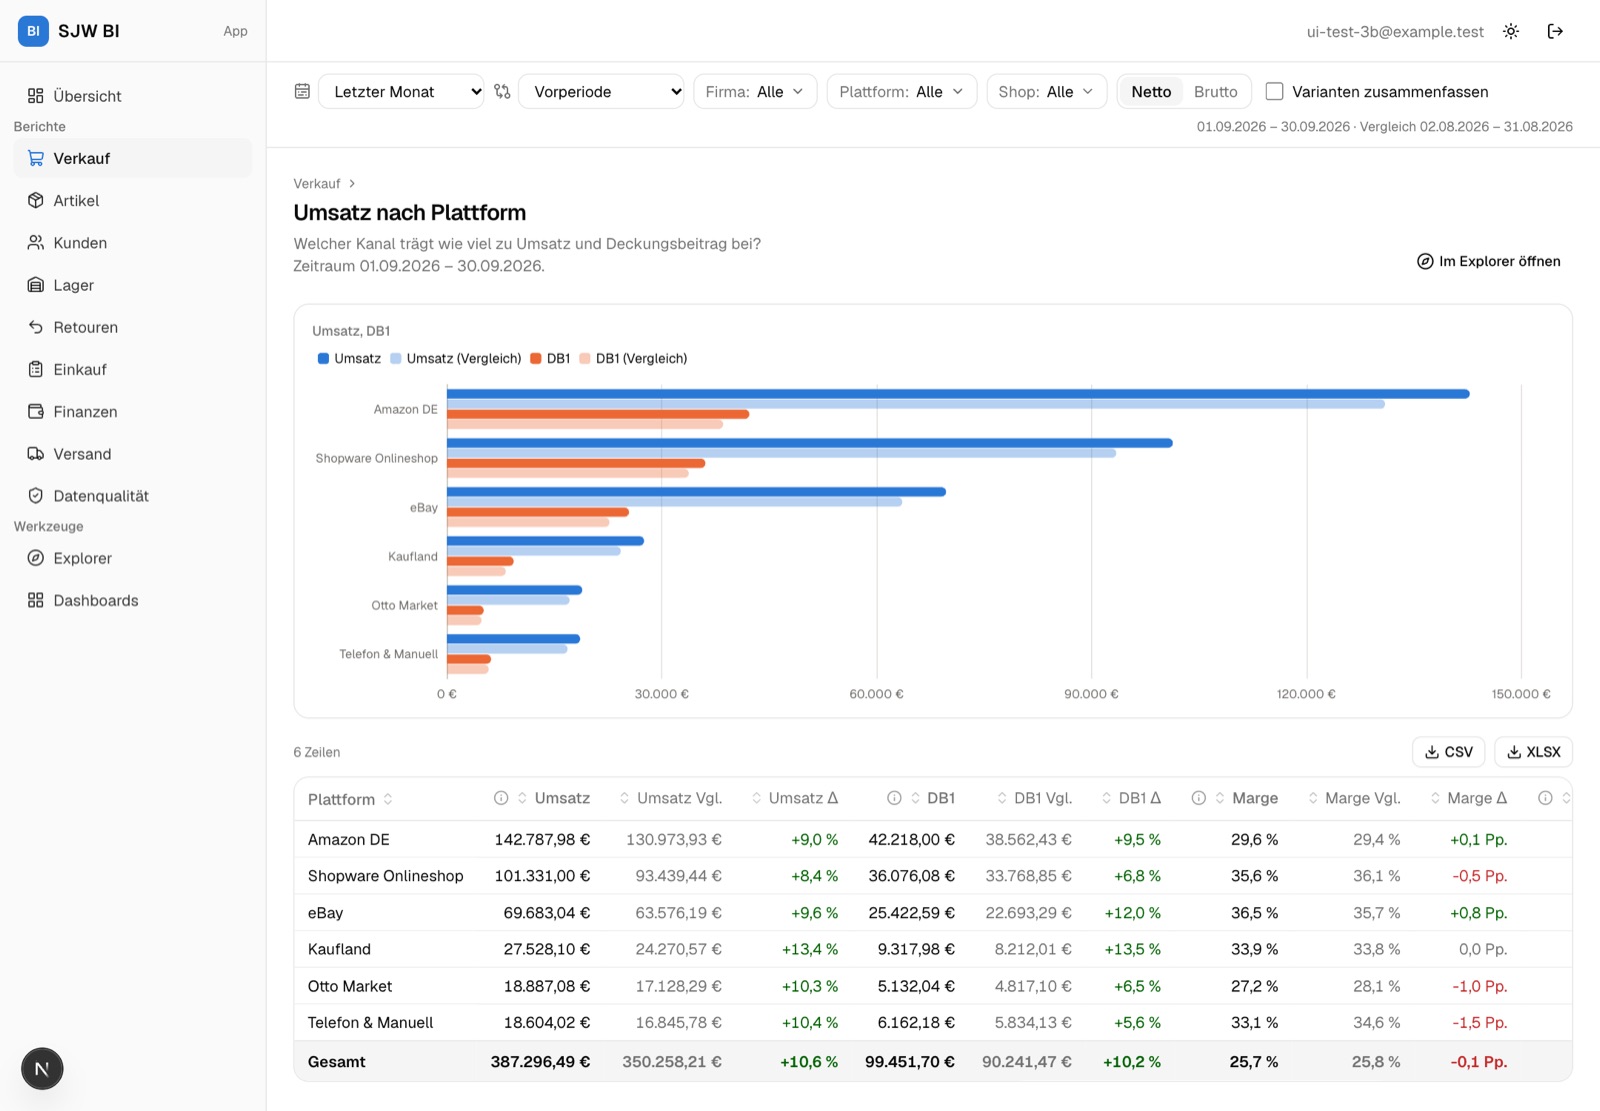Sort by DB1 Δ column
The width and height of the screenshot is (1600, 1111).
coord(1131,798)
